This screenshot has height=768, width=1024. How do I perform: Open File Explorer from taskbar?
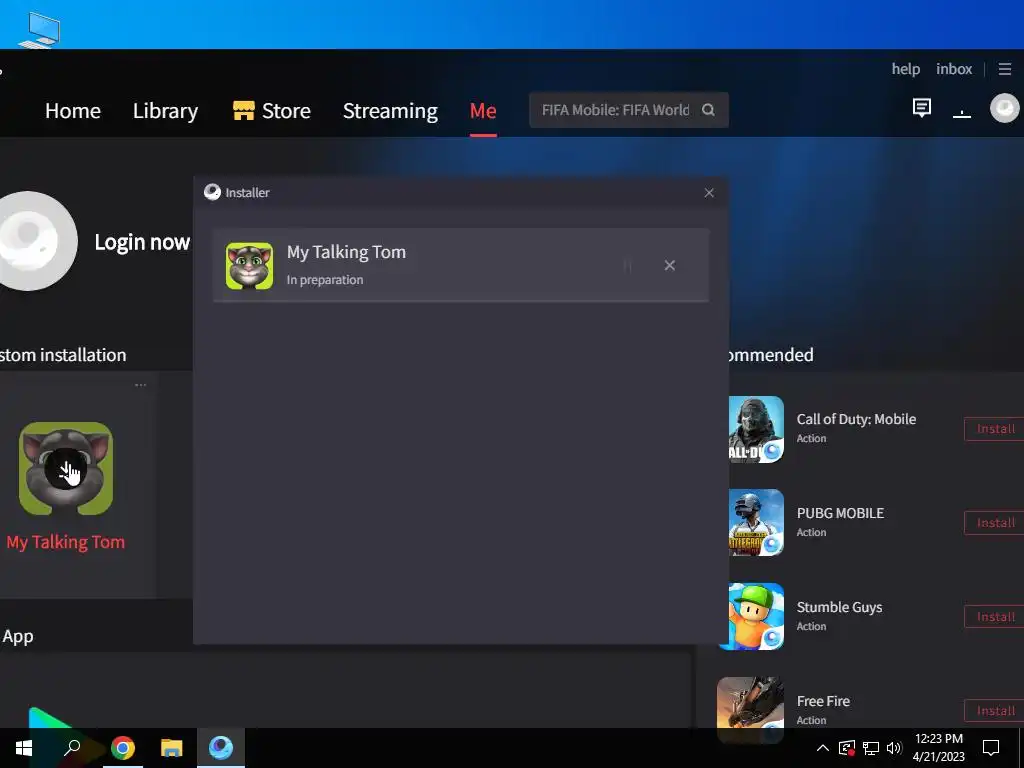click(171, 748)
